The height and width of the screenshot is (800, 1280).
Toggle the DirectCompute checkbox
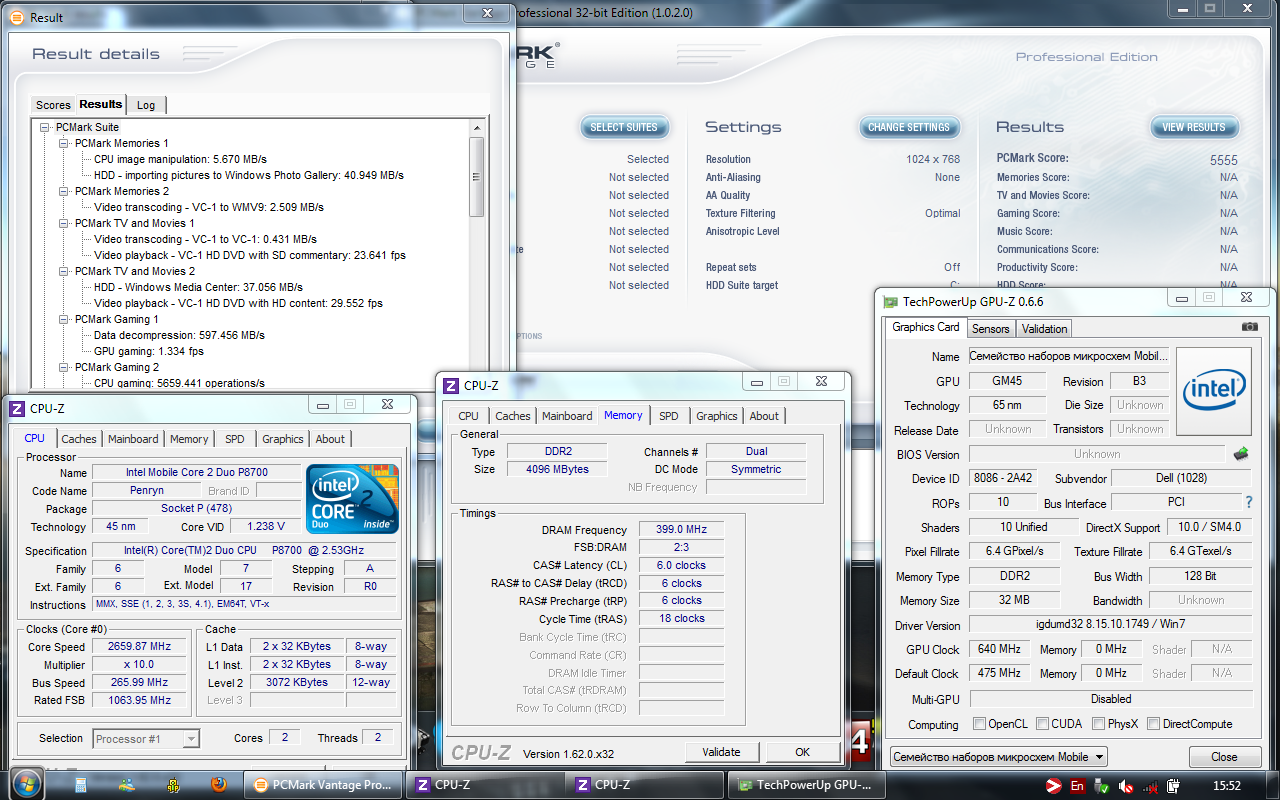pyautogui.click(x=1154, y=723)
